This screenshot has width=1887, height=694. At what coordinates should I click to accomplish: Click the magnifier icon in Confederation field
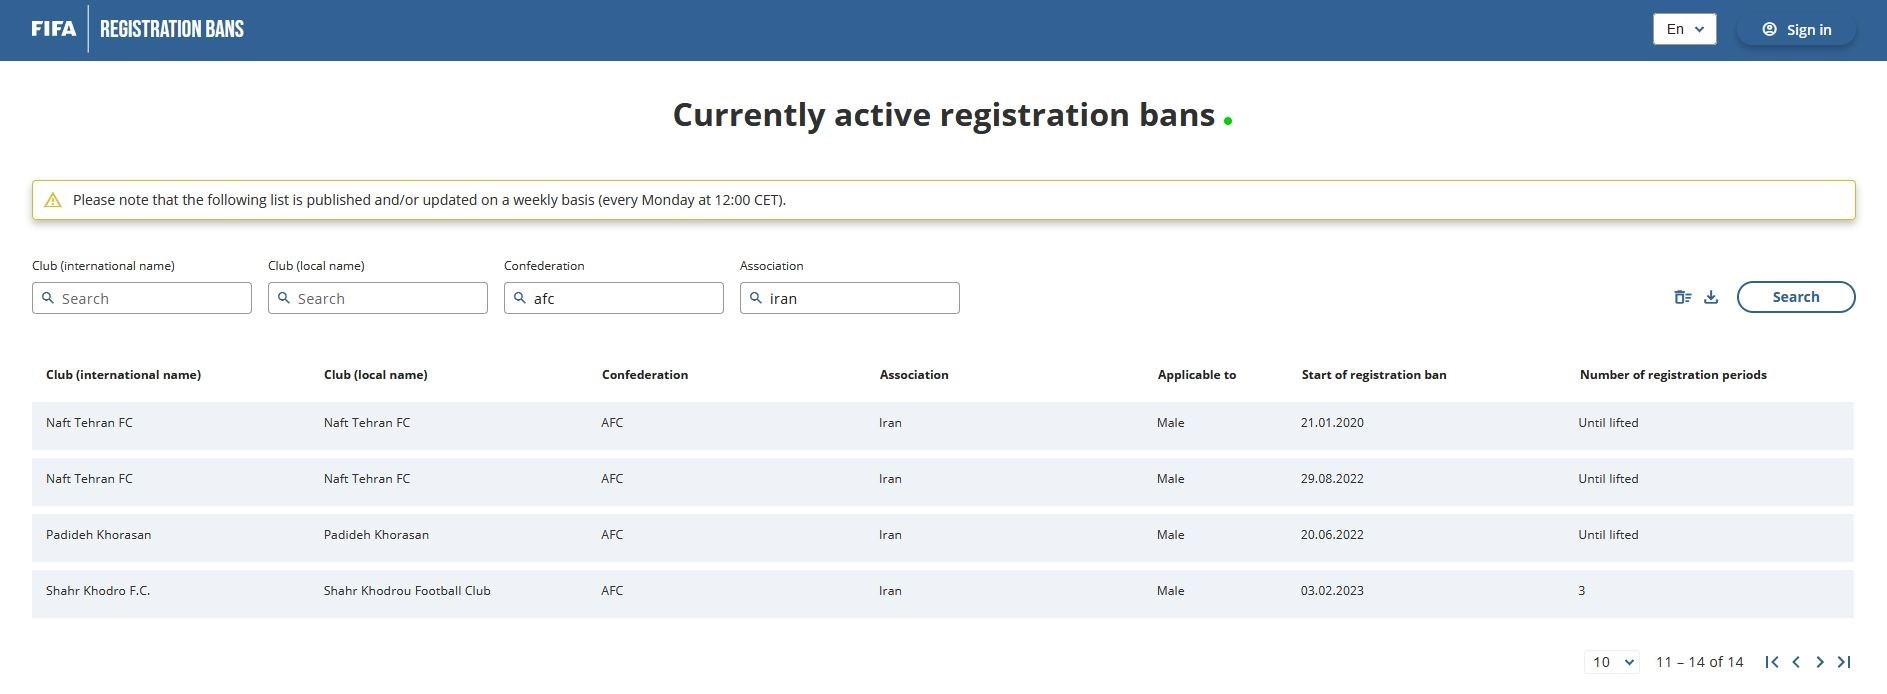520,298
